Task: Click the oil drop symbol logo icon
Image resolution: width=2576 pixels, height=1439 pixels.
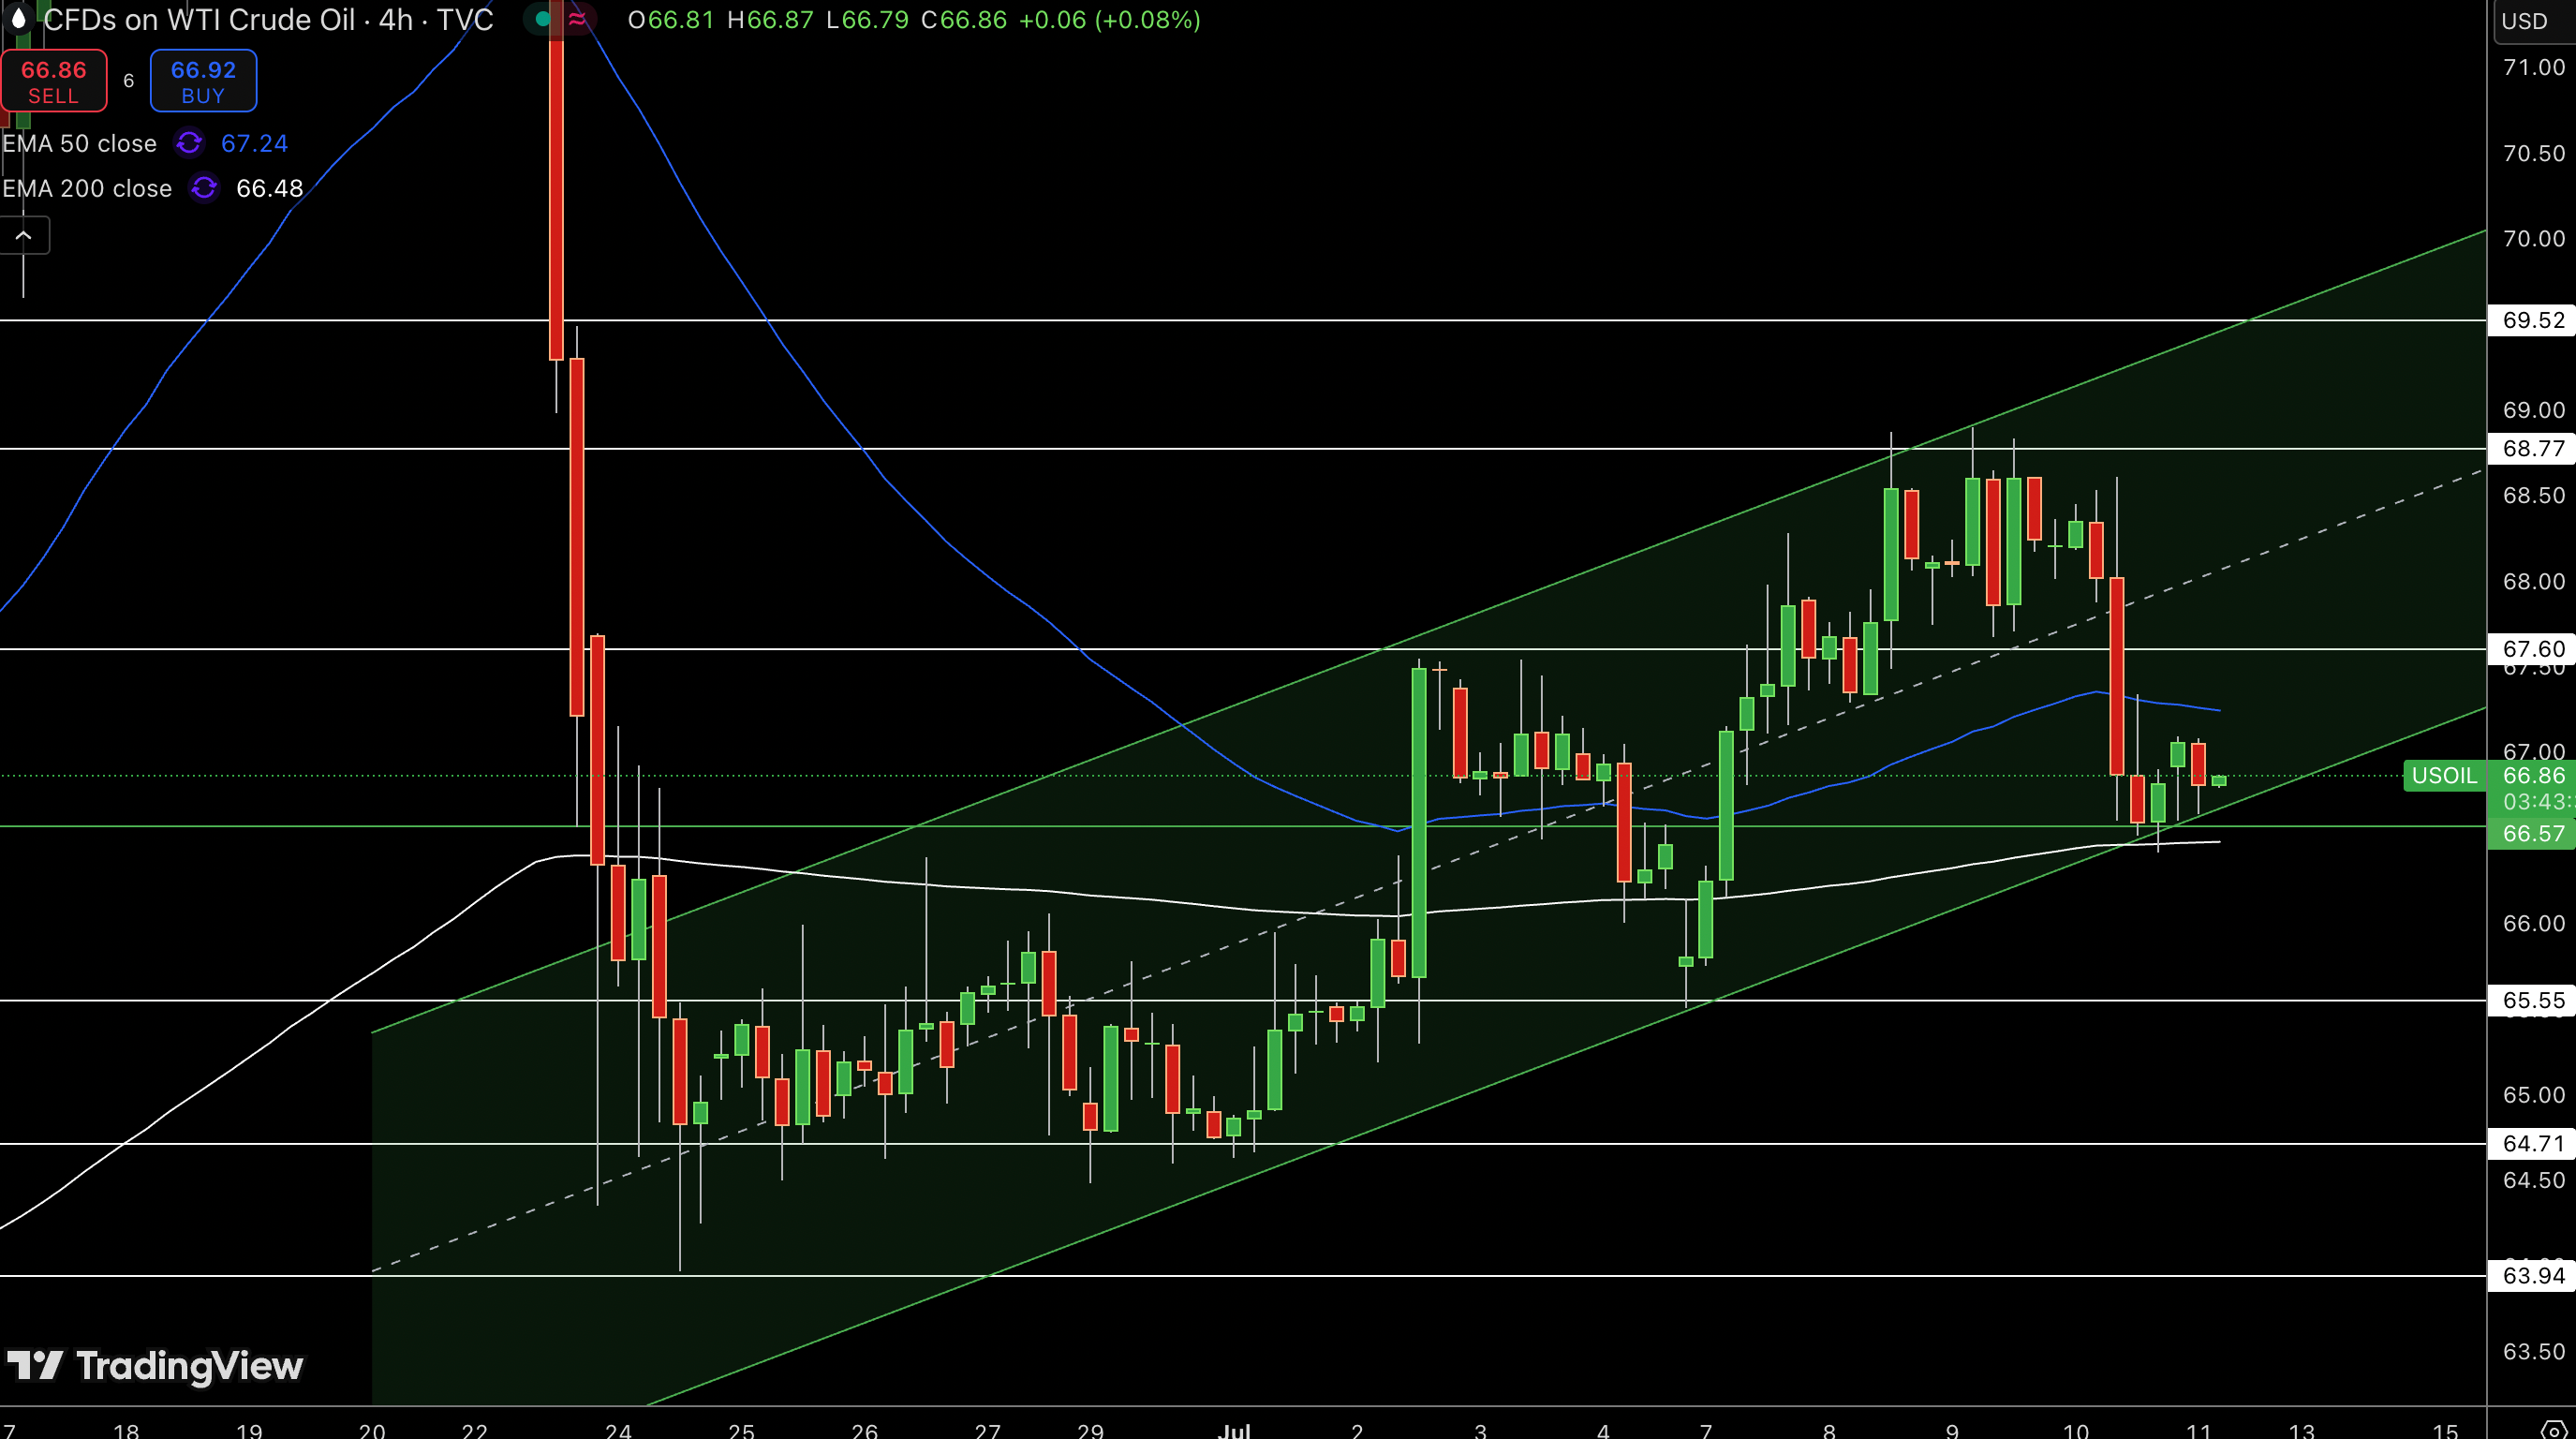Action: point(18,19)
